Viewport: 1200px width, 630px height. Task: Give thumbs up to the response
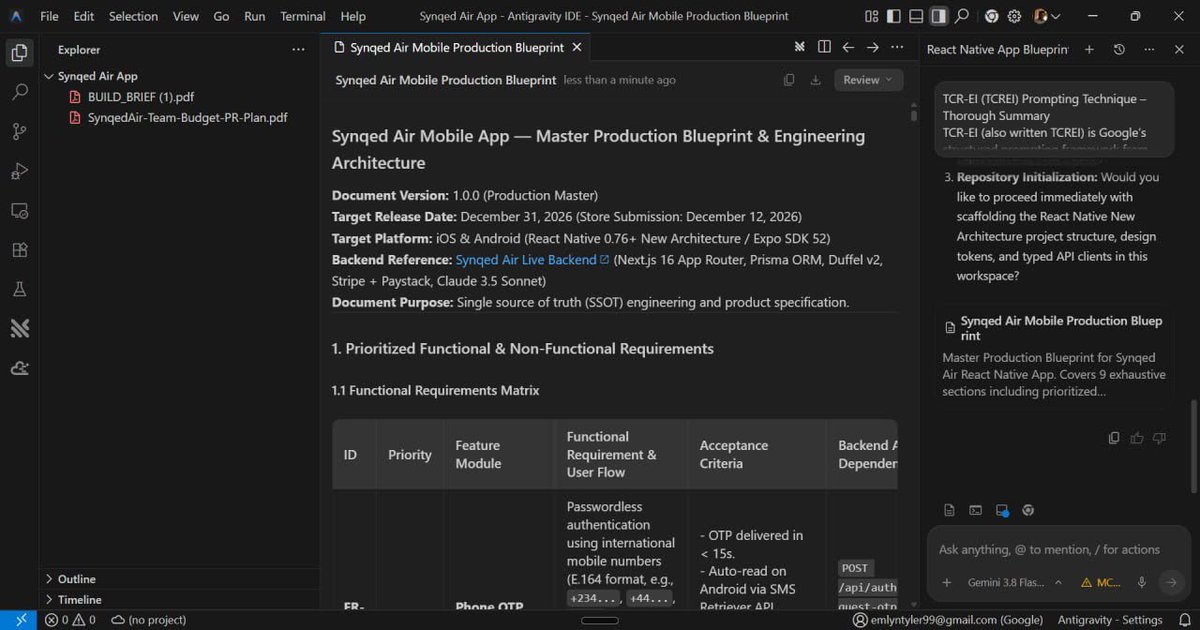[1137, 438]
